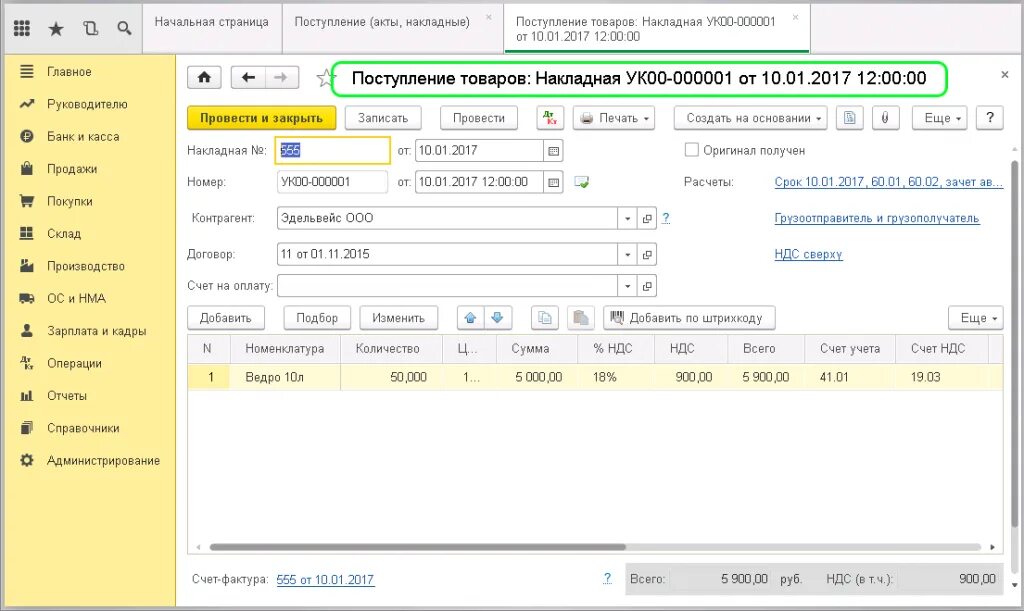Screen dimensions: 1024x611
Task: Open Покупки section in sidebar
Action: 70,201
